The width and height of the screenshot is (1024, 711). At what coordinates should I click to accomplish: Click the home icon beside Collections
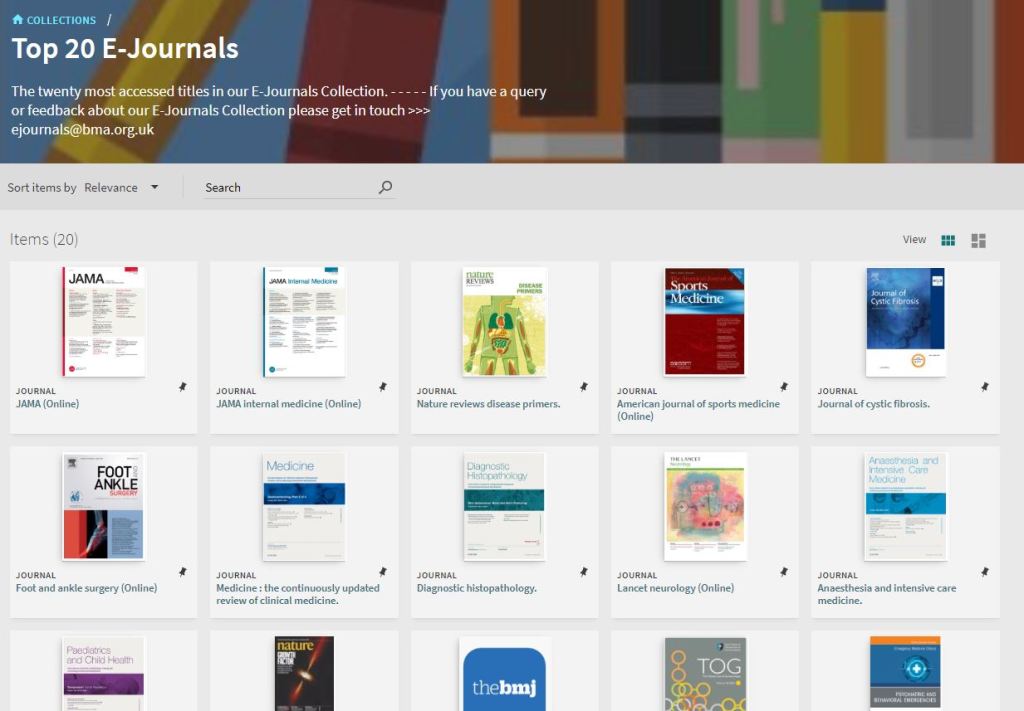pos(17,20)
